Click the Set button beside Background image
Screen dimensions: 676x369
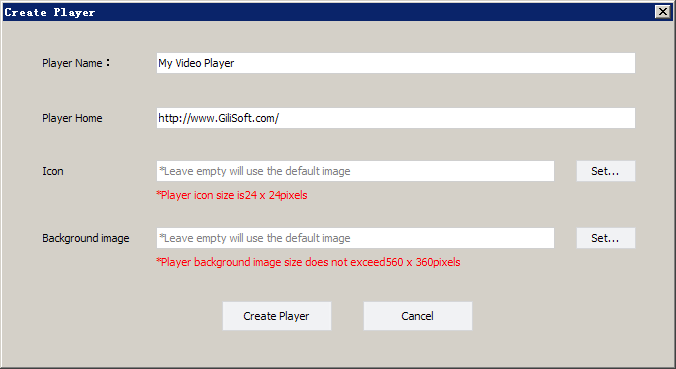(x=606, y=238)
